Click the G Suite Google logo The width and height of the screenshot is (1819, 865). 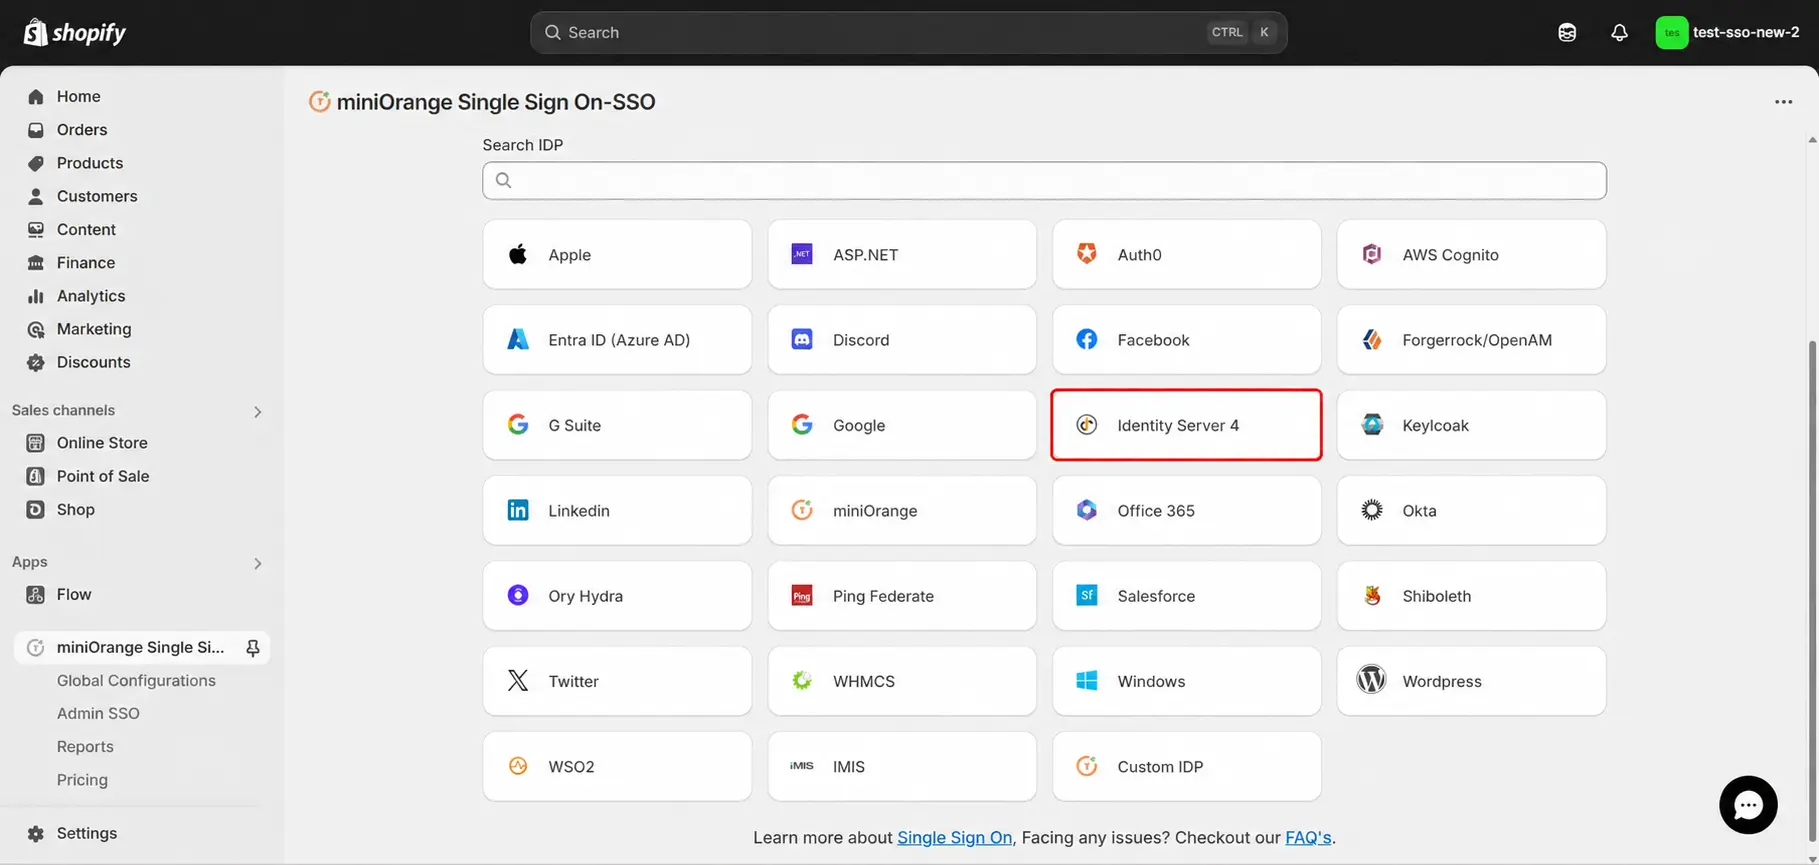pyautogui.click(x=518, y=425)
